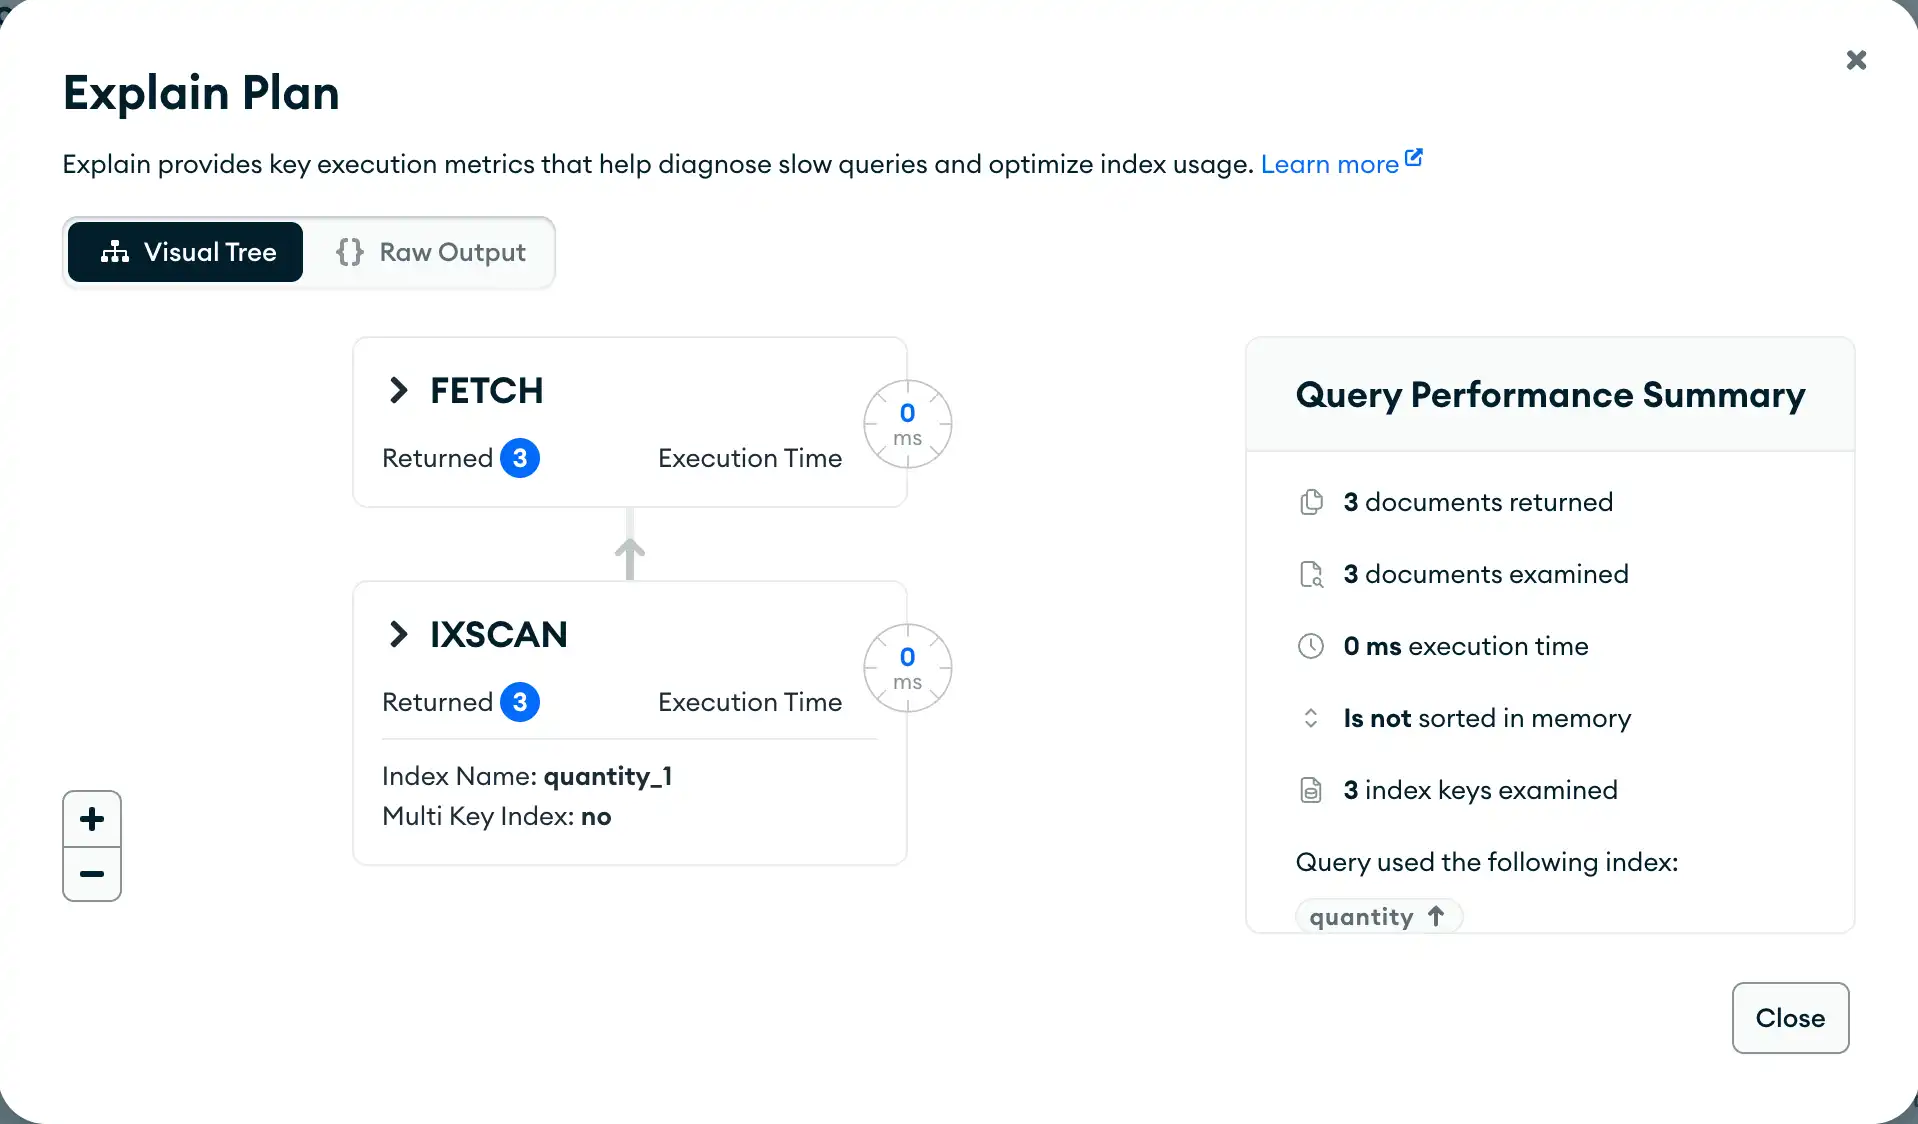
Task: Click the FETCH returned count badge
Action: point(520,458)
